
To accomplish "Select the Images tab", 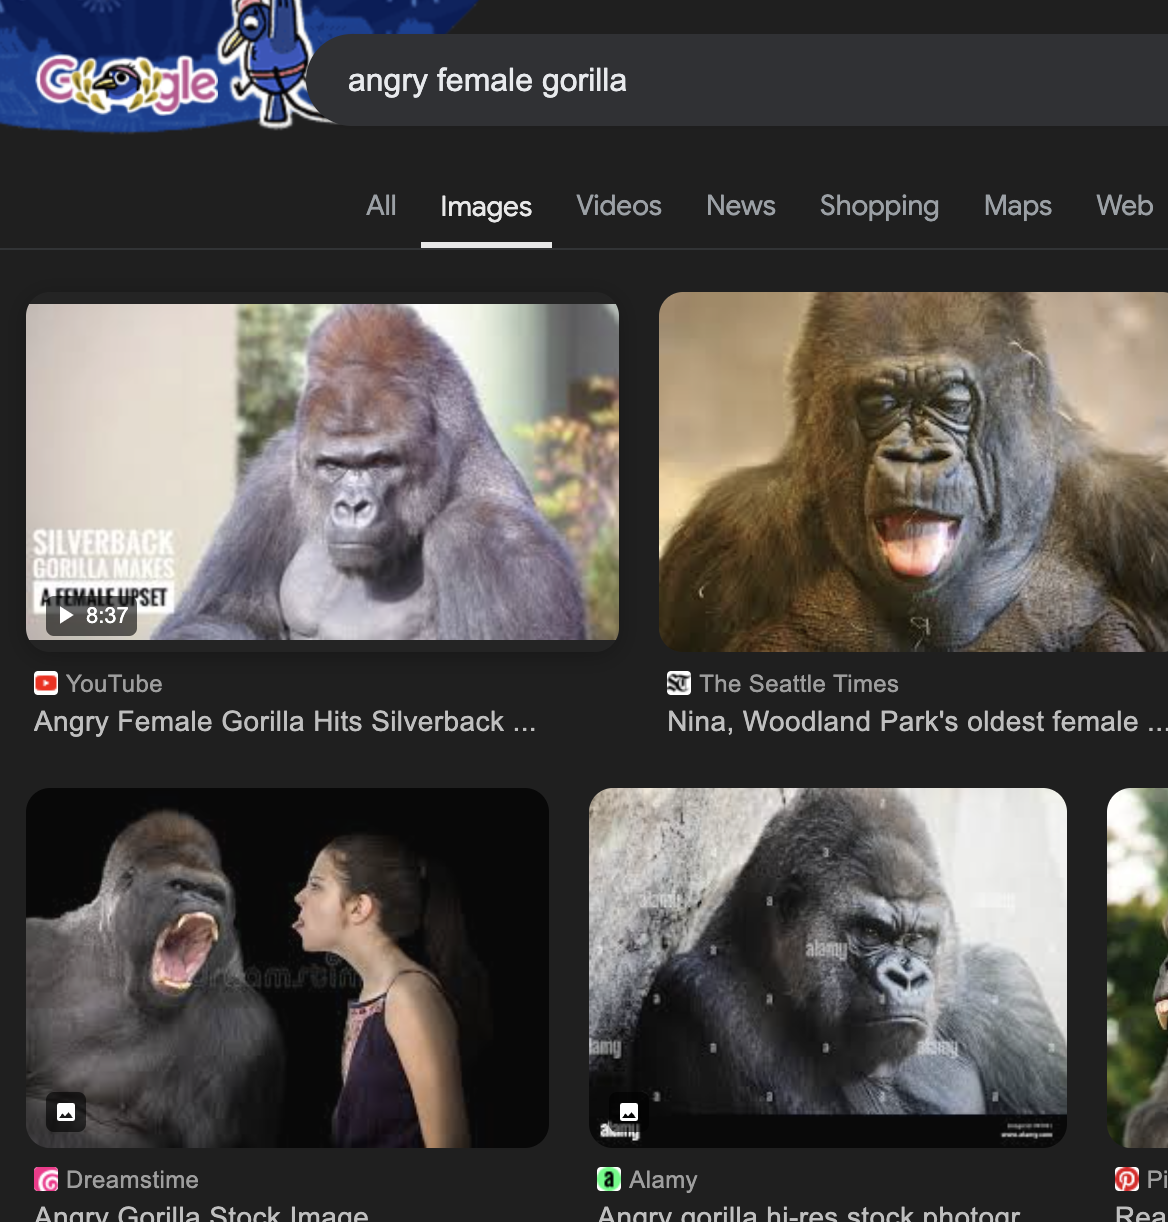I will (x=486, y=207).
